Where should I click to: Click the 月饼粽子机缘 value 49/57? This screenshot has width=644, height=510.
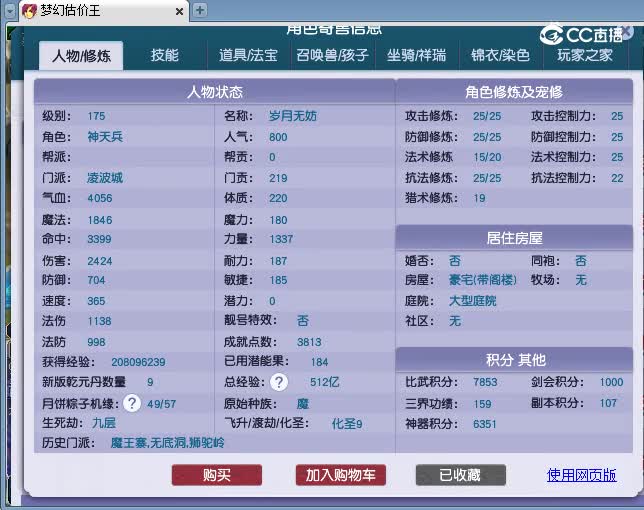161,404
